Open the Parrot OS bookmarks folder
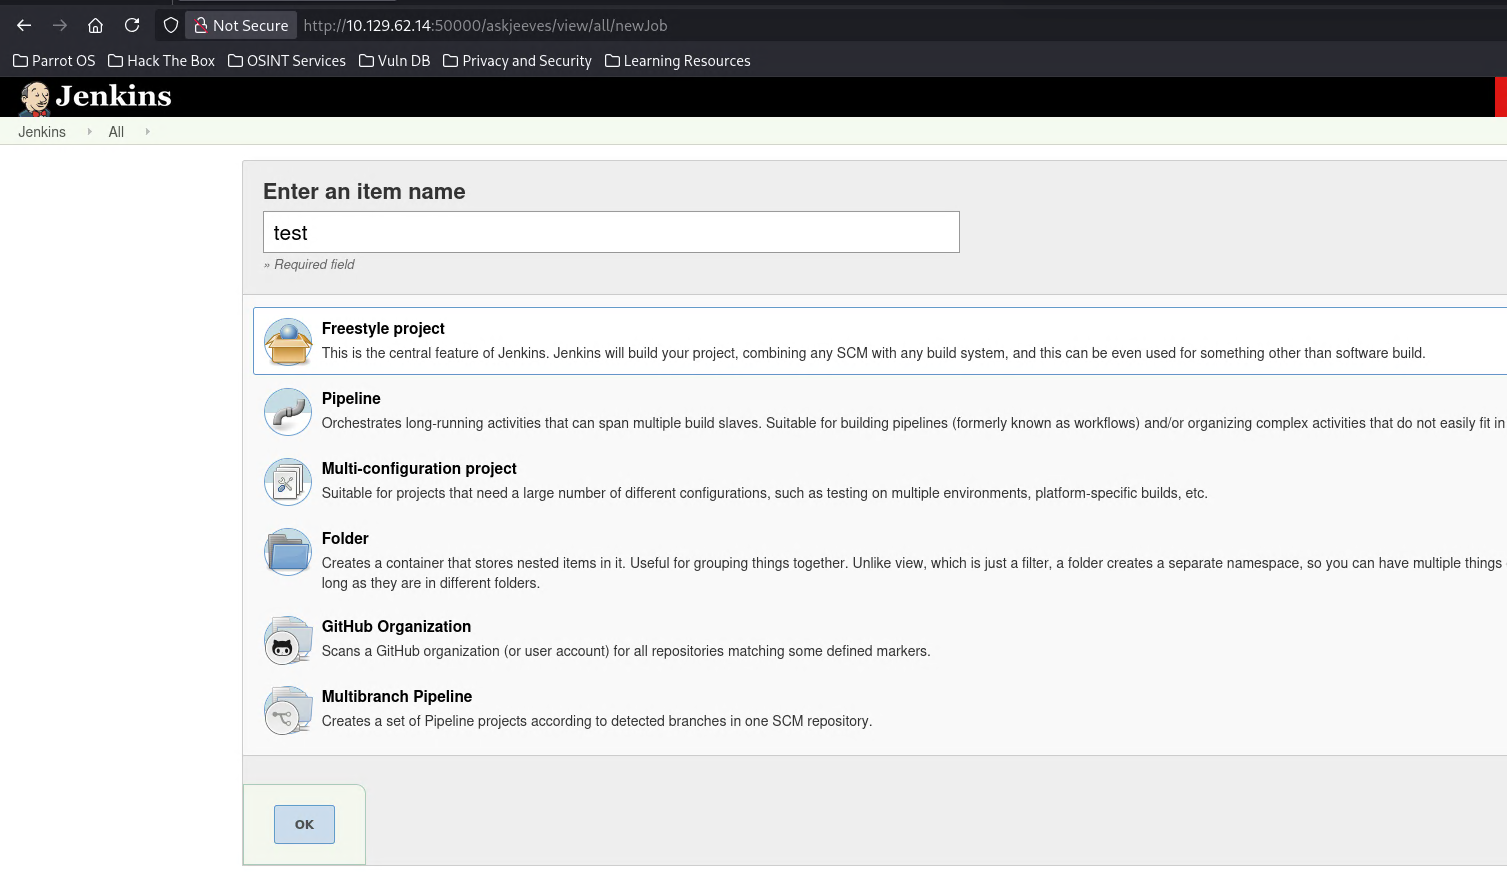Screen dimensions: 1507x891 (54, 61)
